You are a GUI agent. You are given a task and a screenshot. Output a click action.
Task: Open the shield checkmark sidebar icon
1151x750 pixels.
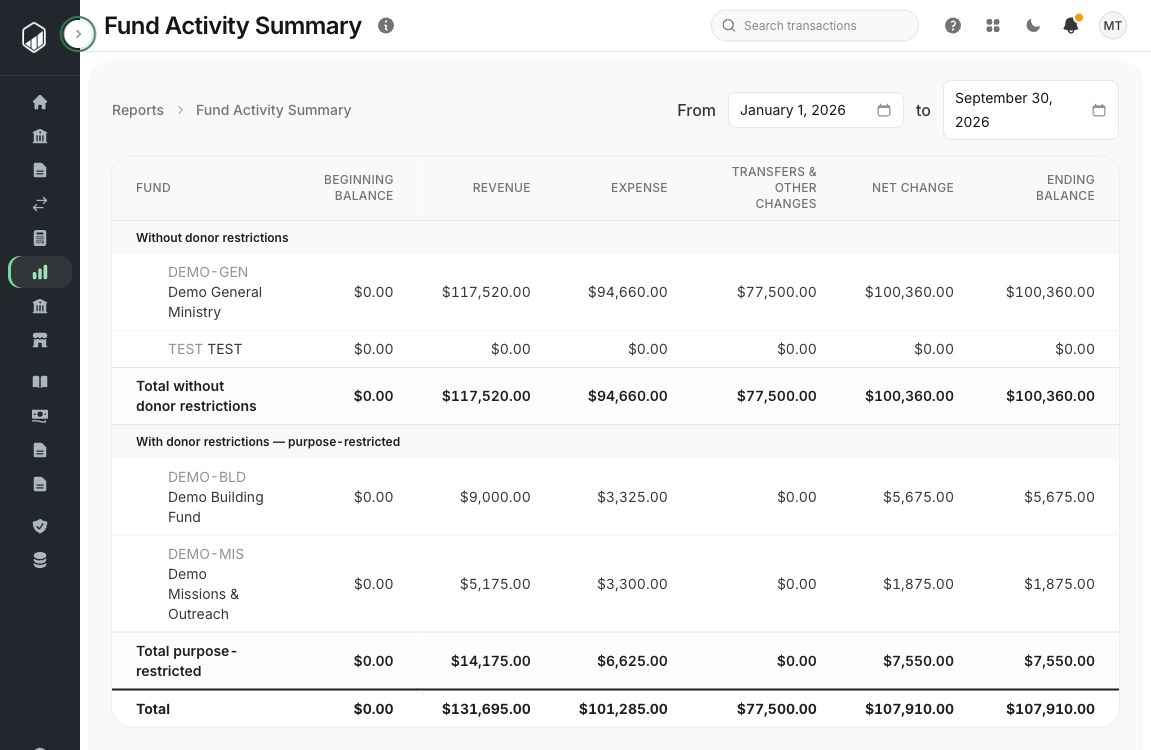pos(40,525)
